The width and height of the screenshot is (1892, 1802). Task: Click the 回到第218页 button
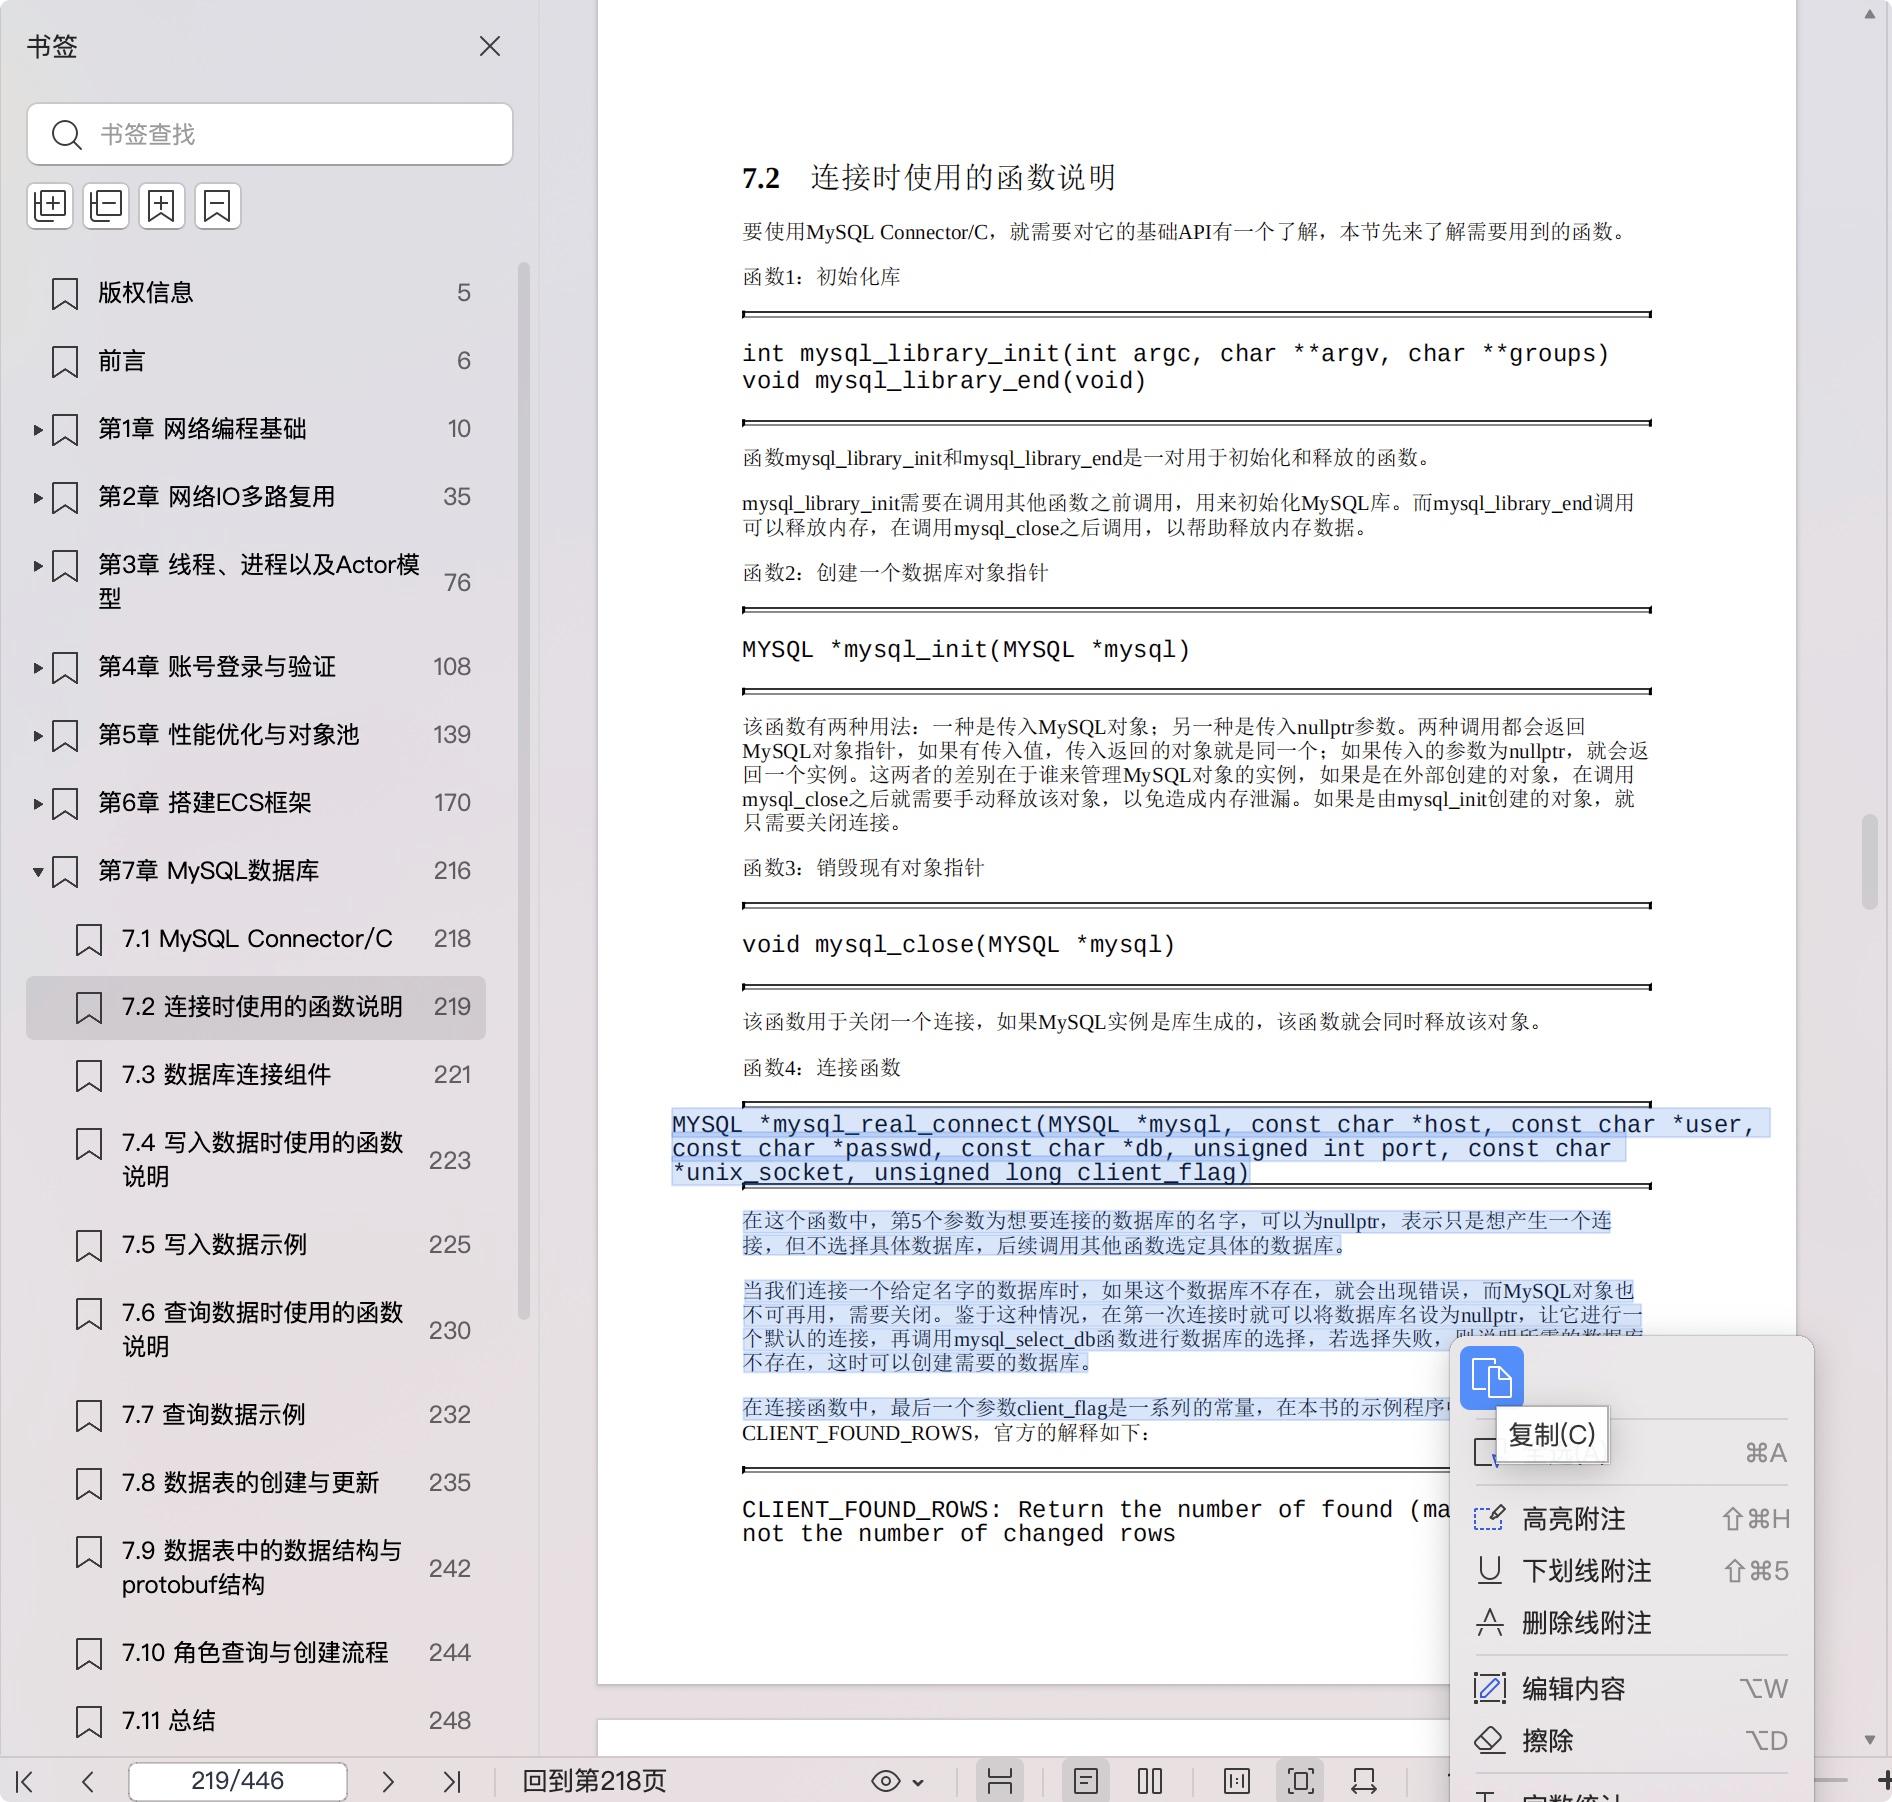(x=594, y=1781)
